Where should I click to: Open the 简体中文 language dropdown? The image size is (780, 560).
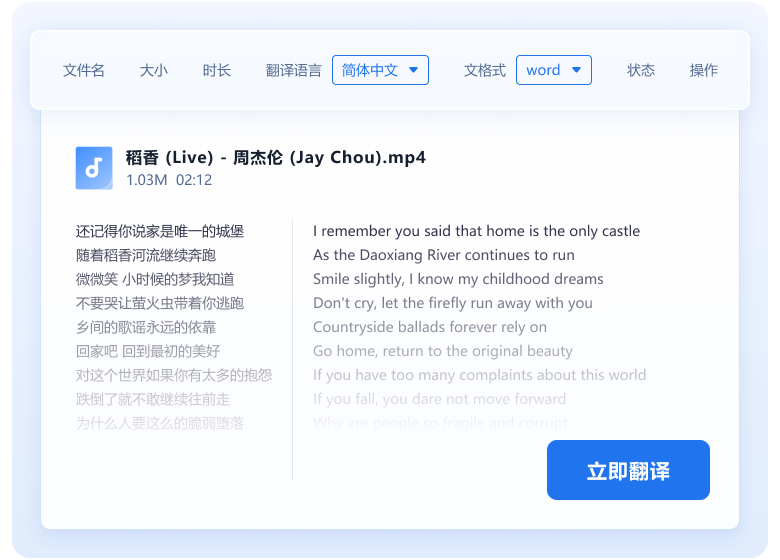pyautogui.click(x=381, y=70)
